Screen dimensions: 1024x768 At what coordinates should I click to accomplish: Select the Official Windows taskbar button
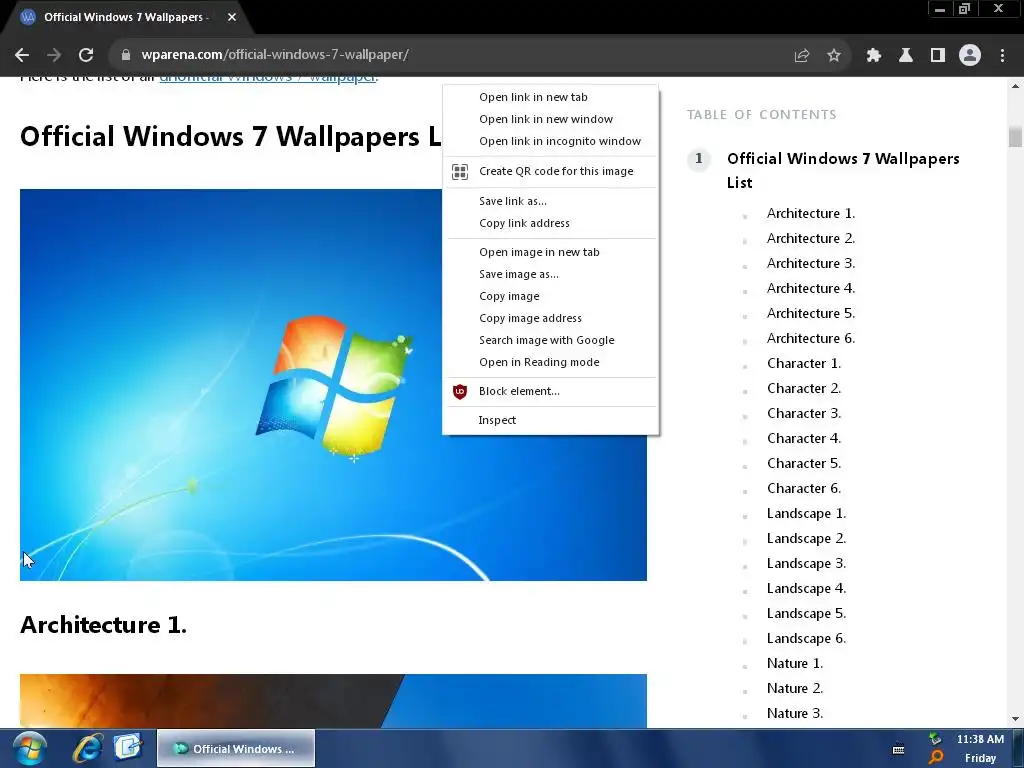coord(236,748)
